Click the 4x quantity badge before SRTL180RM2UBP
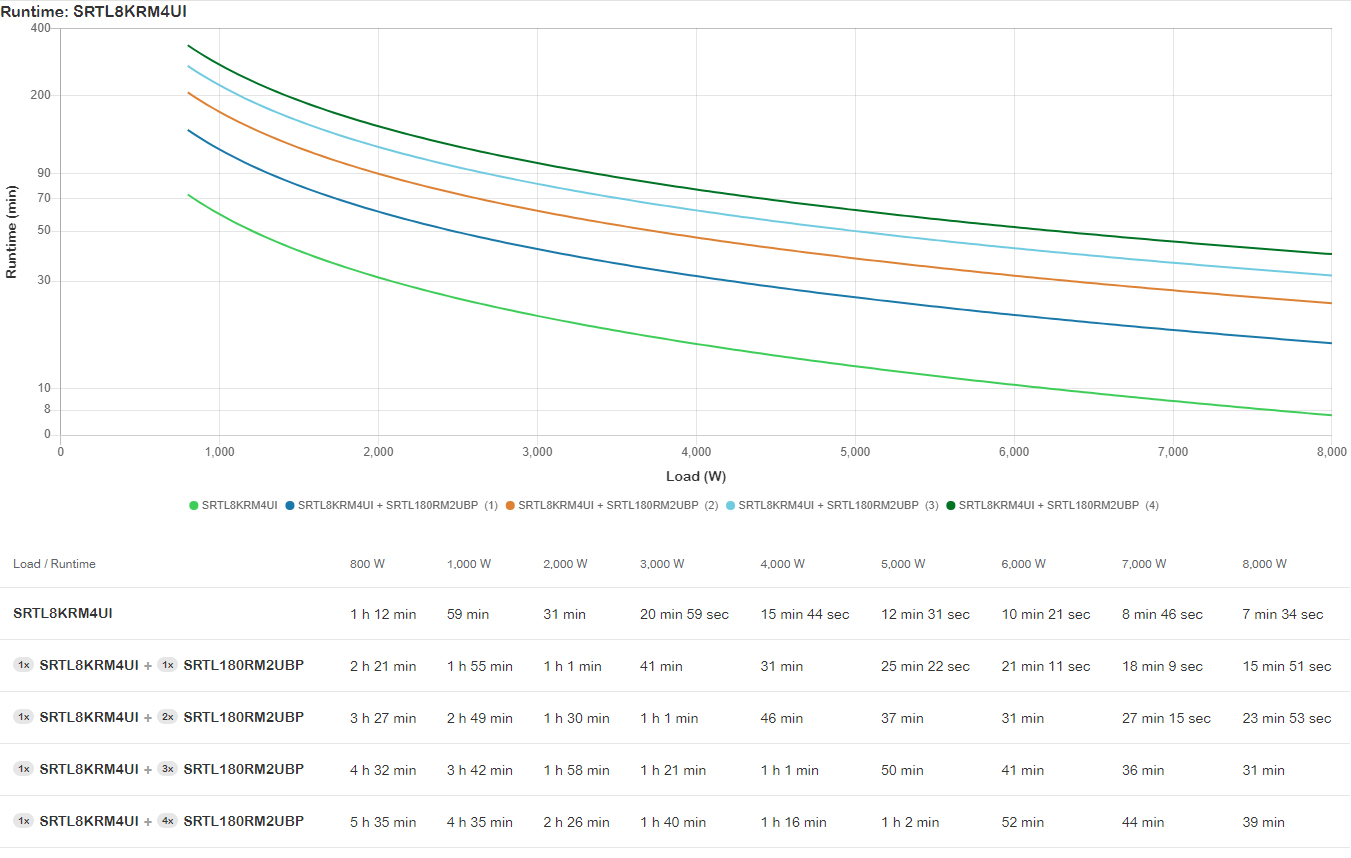The height and width of the screenshot is (858, 1351). pyautogui.click(x=167, y=821)
